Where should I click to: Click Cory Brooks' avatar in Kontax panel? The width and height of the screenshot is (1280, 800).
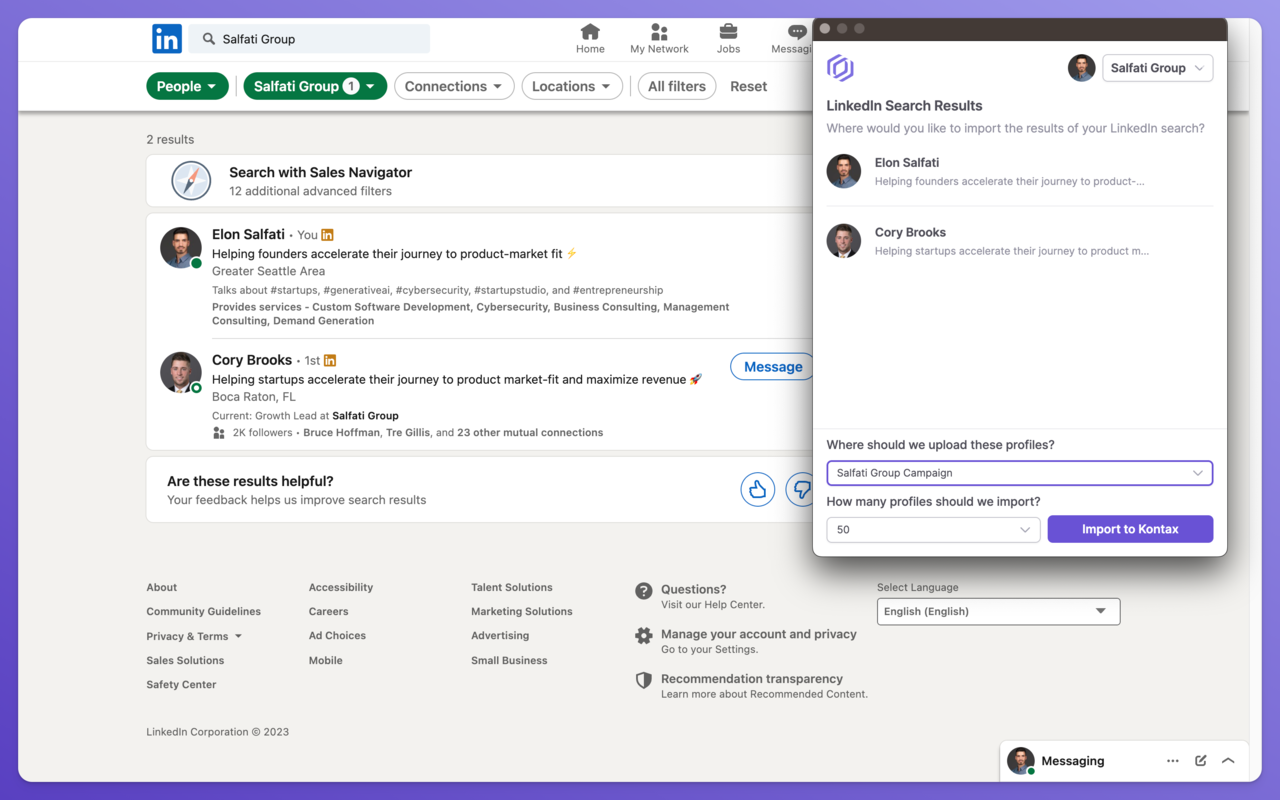pyautogui.click(x=844, y=241)
